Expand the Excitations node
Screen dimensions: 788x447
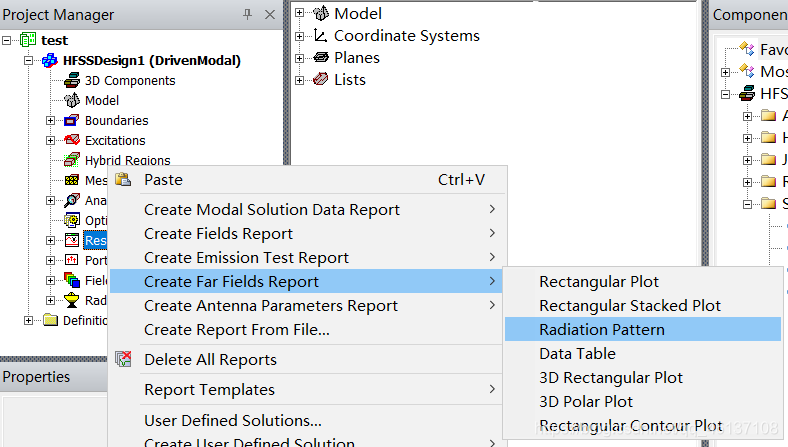tap(50, 140)
